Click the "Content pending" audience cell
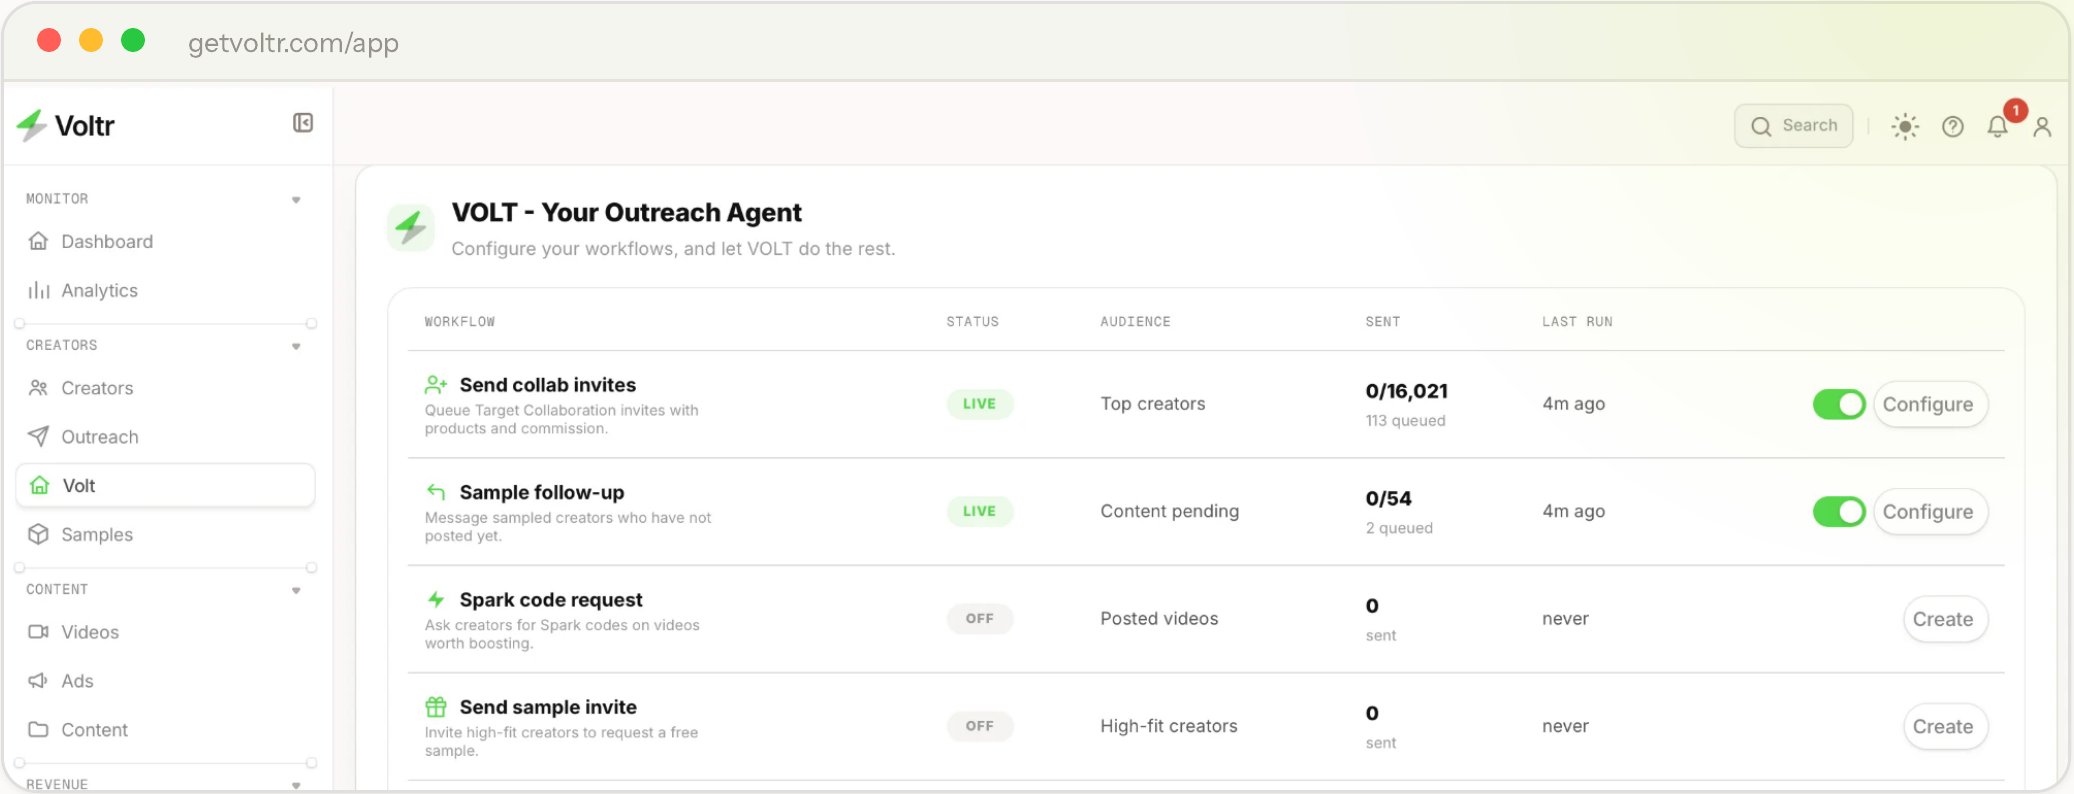 point(1170,511)
